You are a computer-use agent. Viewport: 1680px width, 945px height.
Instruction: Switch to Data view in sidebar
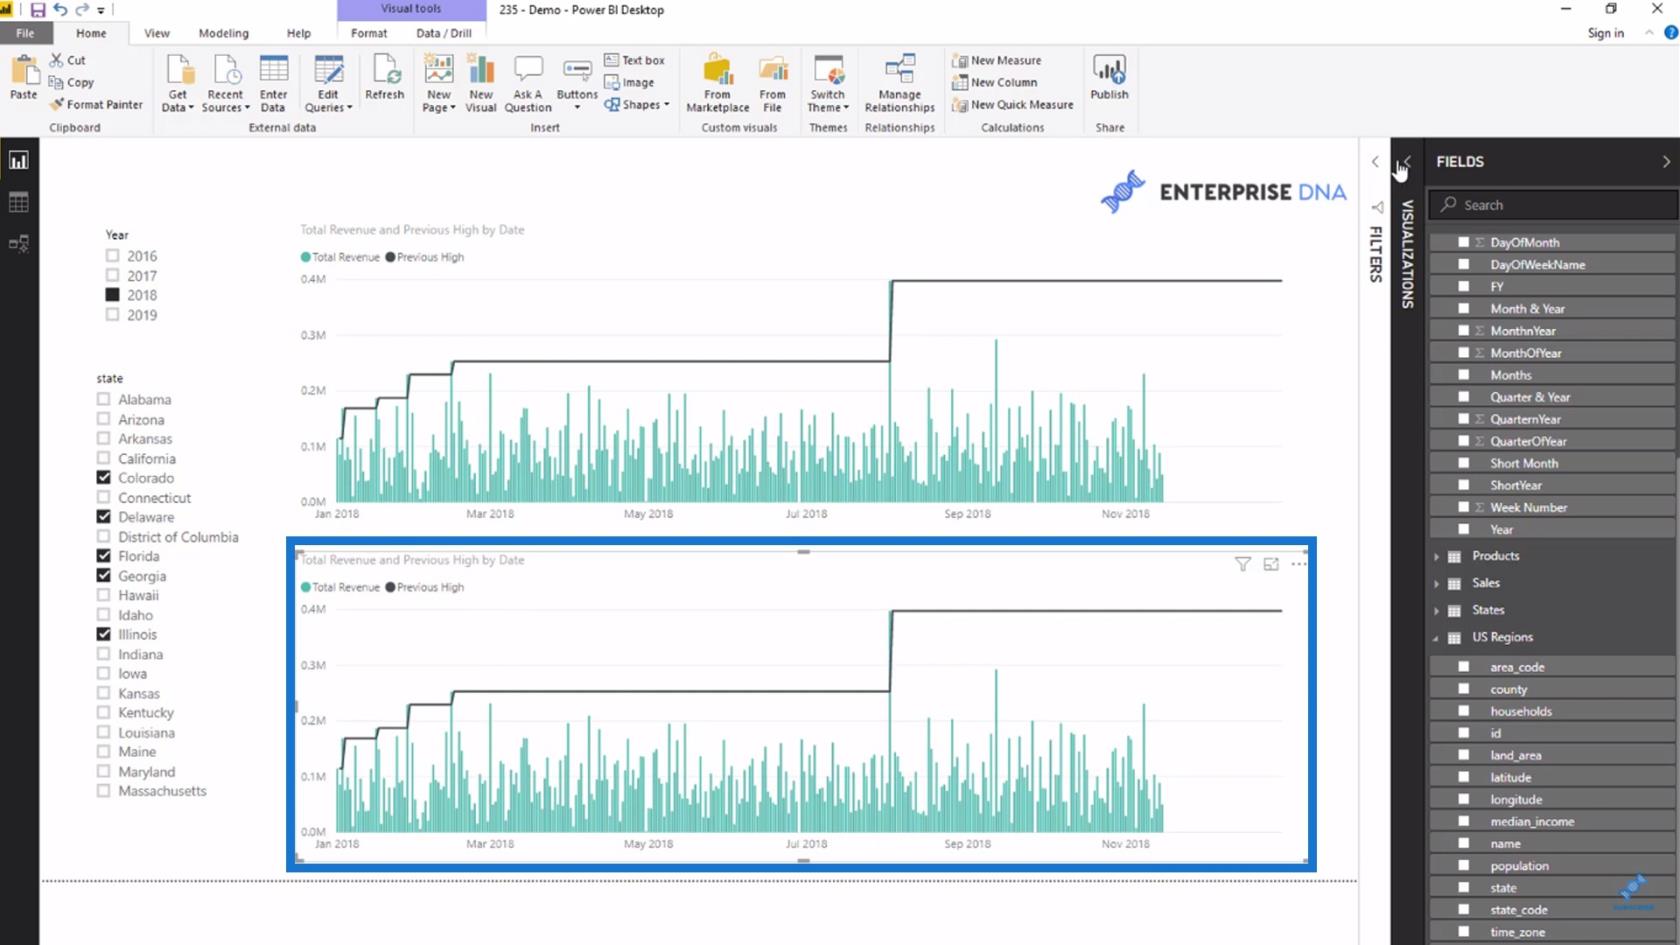click(x=19, y=202)
